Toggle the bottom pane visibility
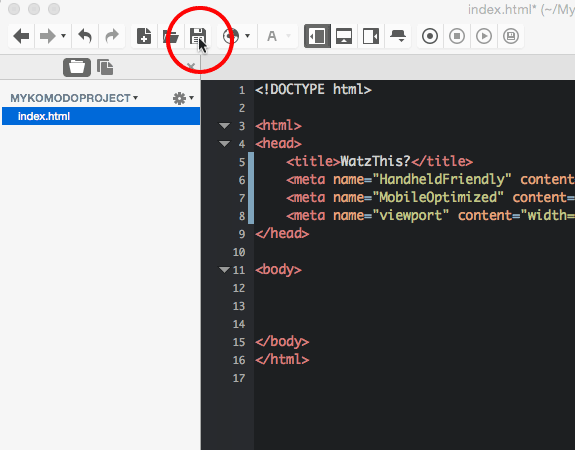575x450 pixels. (344, 36)
